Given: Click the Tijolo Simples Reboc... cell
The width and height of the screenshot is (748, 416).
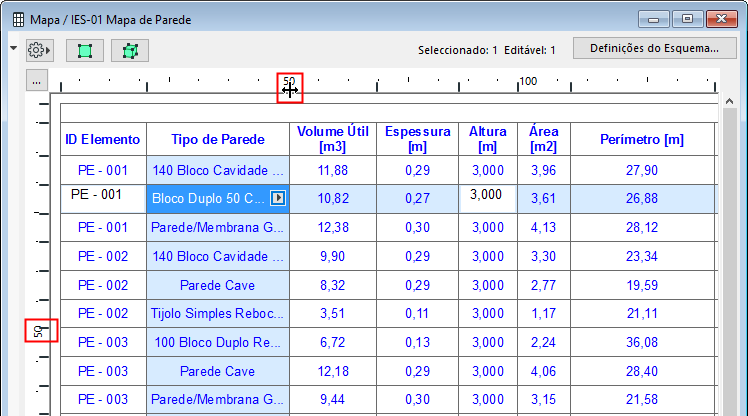Looking at the screenshot, I should coord(218,313).
